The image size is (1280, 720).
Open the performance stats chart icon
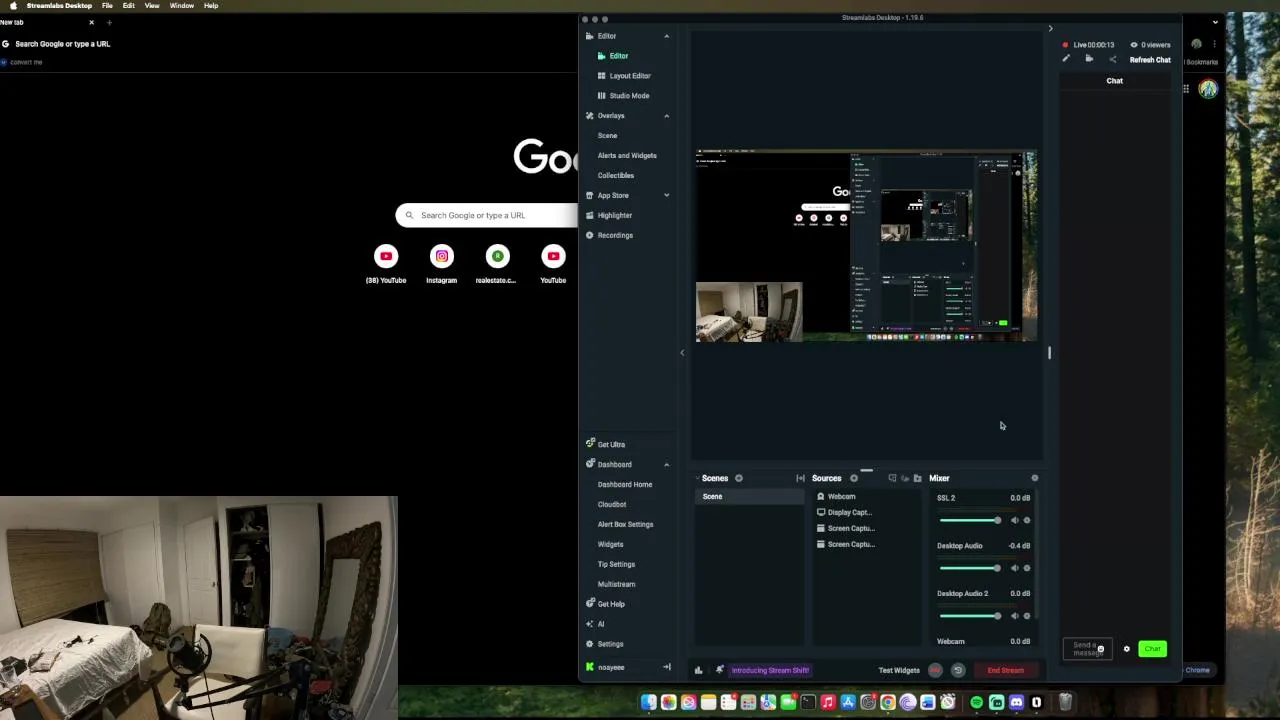698,670
